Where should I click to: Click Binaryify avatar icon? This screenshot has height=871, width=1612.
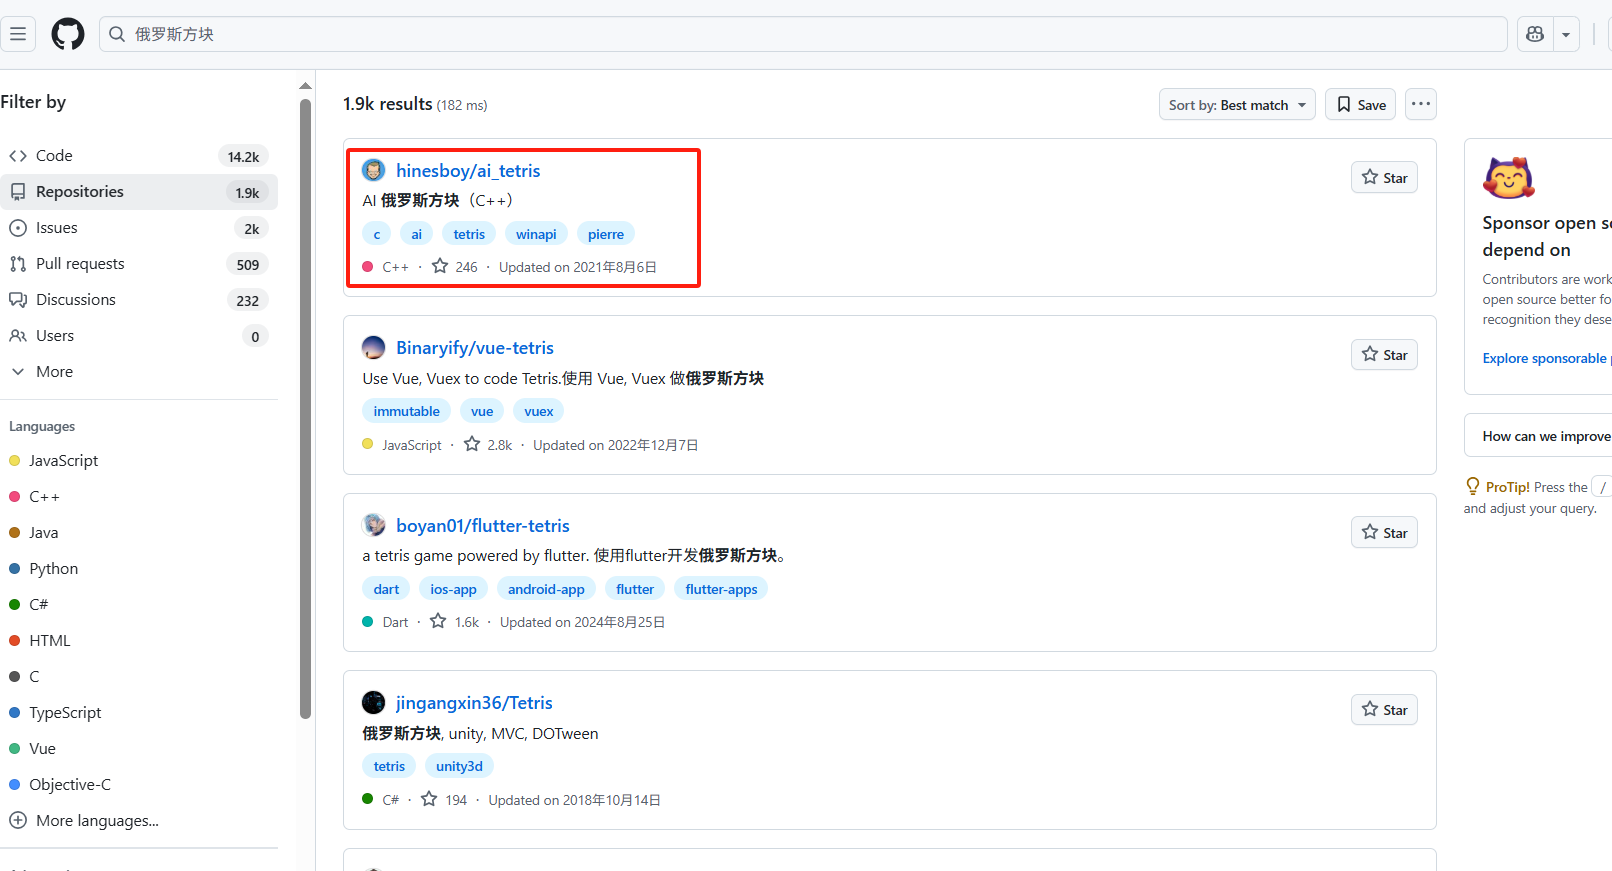click(374, 348)
